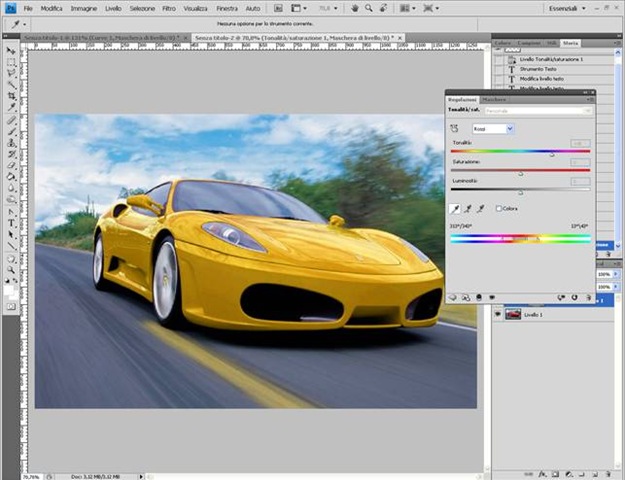Select the Clone Stamp tool
This screenshot has width=625, height=480.
click(11, 143)
